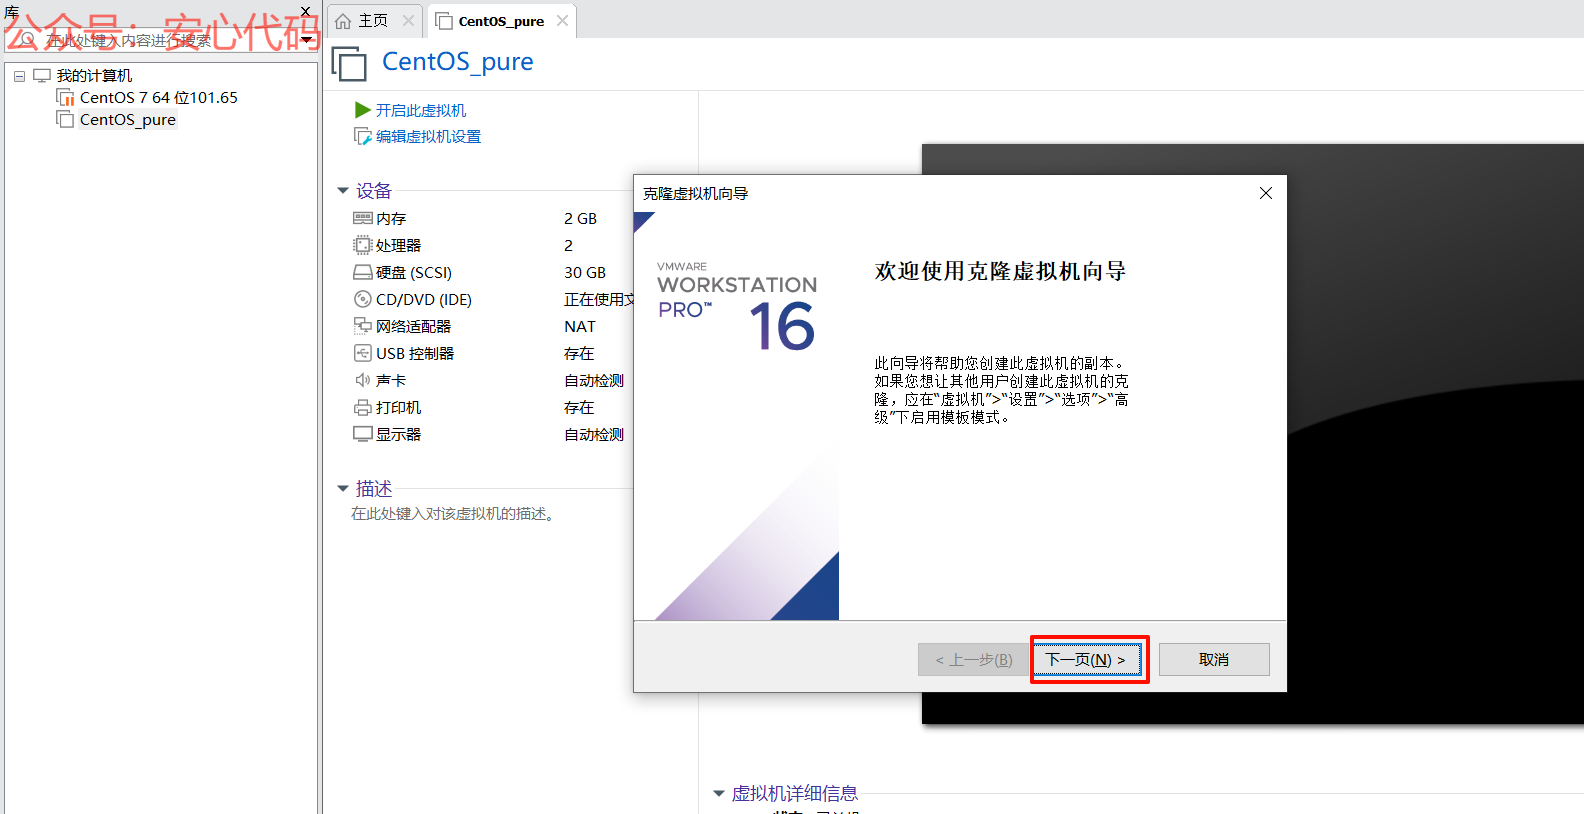This screenshot has height=814, width=1584.
Task: Click the green play power-on icon
Action: click(x=363, y=110)
